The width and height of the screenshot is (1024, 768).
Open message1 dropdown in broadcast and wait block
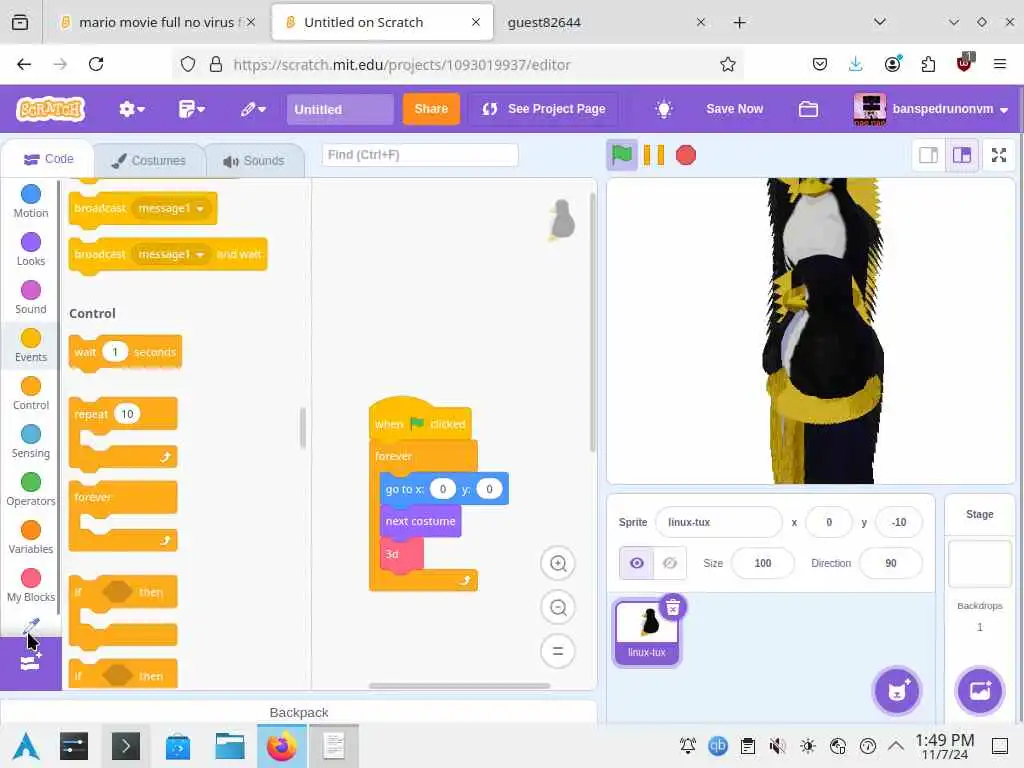pos(172,254)
